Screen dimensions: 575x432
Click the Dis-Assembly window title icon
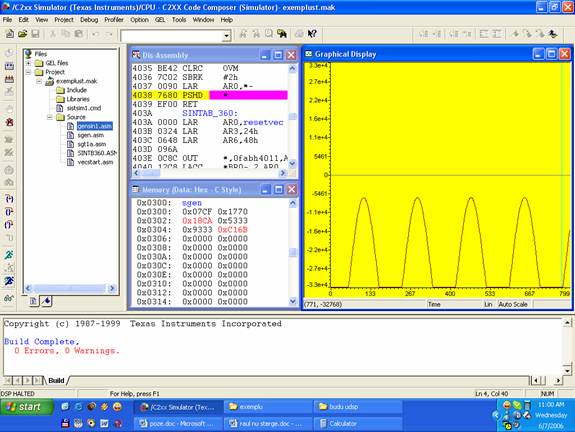[136, 55]
